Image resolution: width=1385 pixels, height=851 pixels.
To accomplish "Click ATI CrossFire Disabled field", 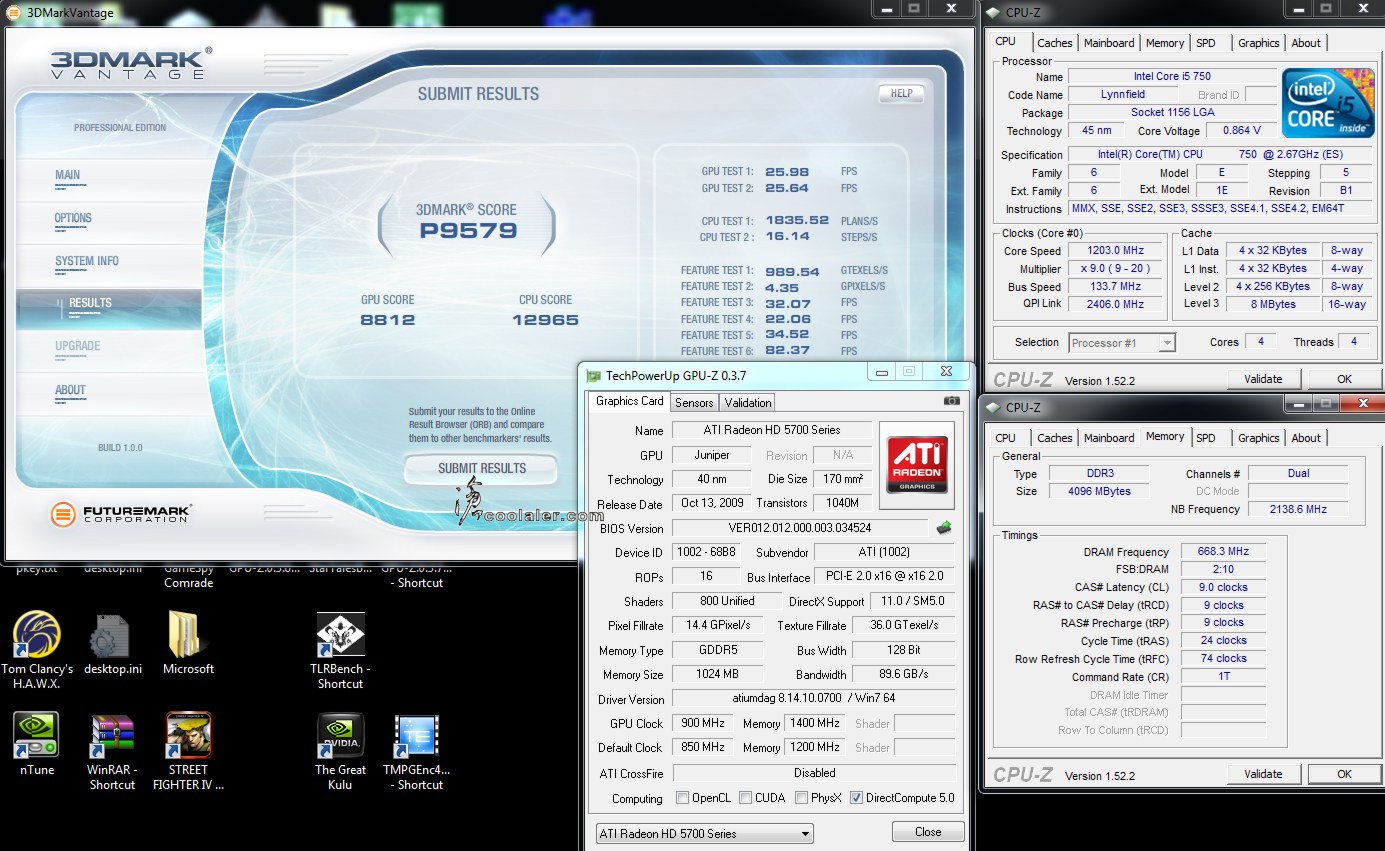I will [814, 773].
